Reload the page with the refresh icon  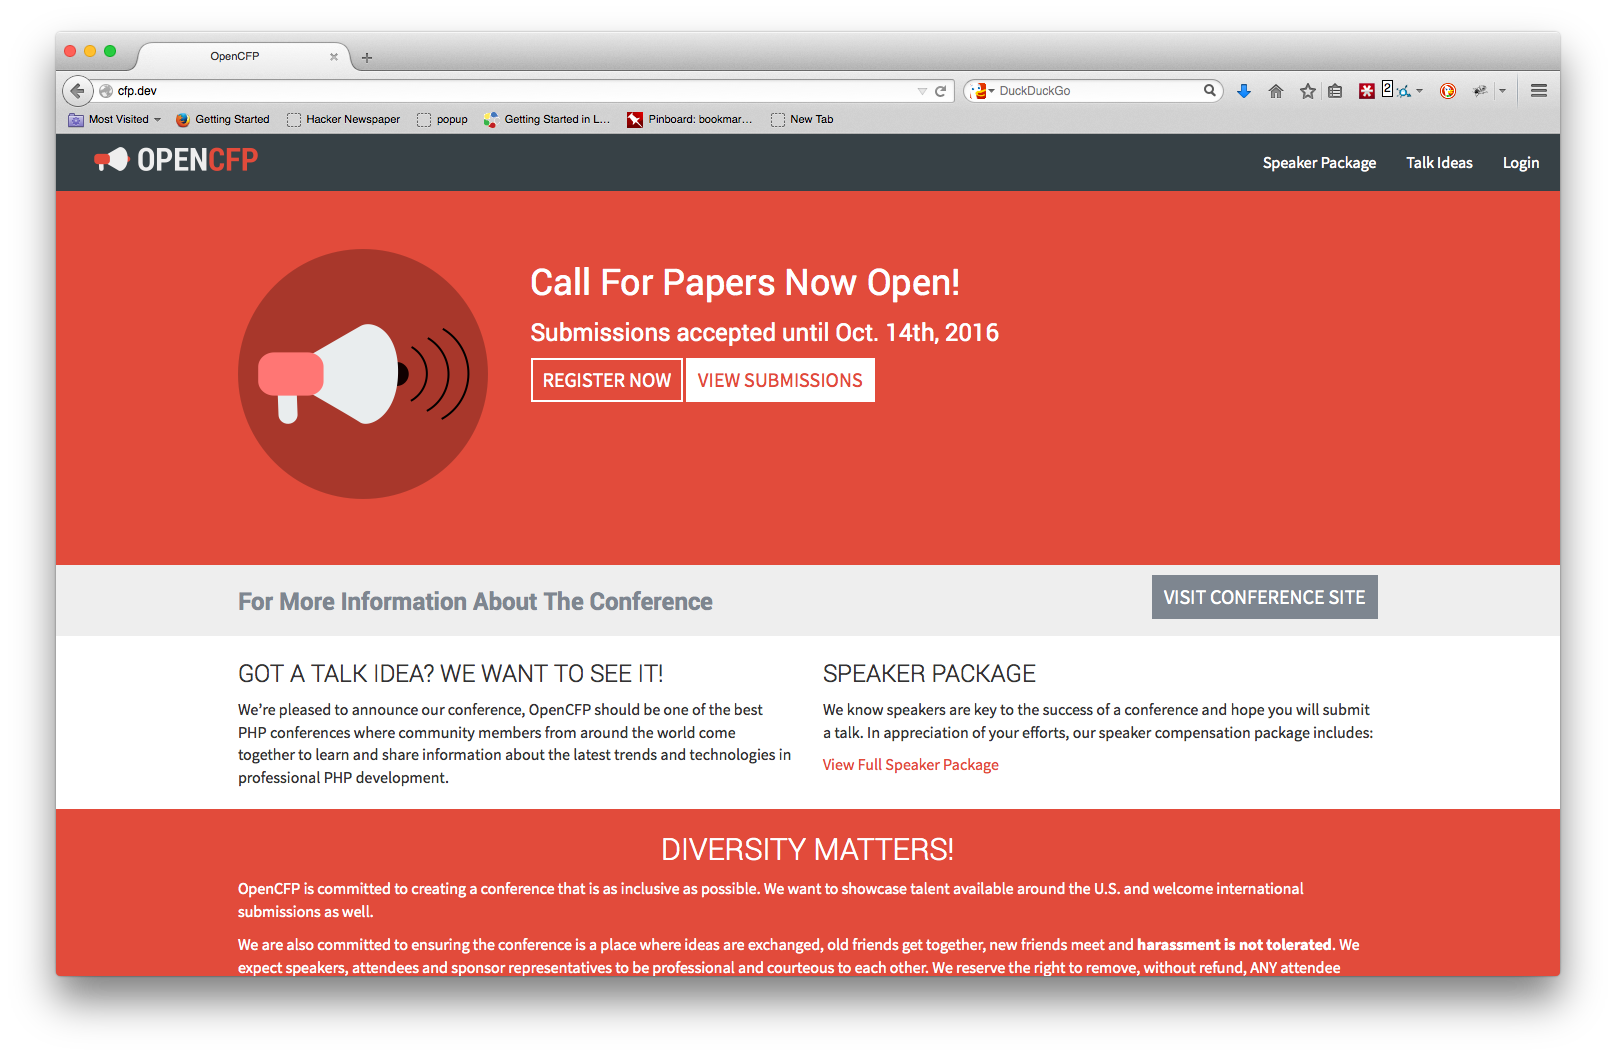940,91
